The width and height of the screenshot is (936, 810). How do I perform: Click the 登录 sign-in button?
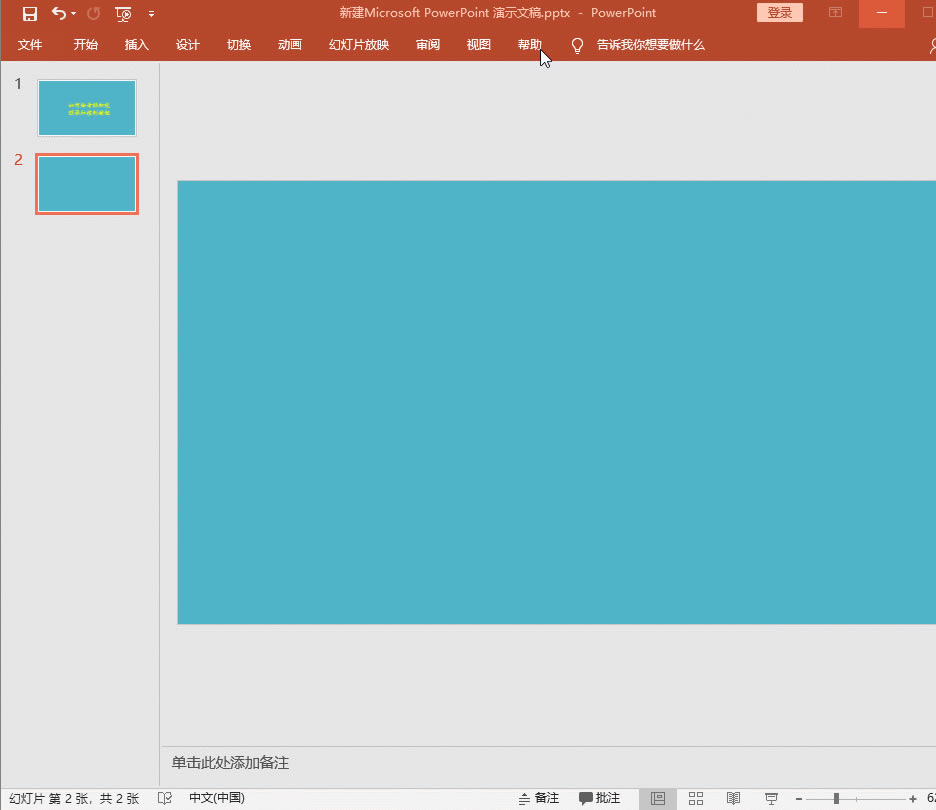pos(780,13)
